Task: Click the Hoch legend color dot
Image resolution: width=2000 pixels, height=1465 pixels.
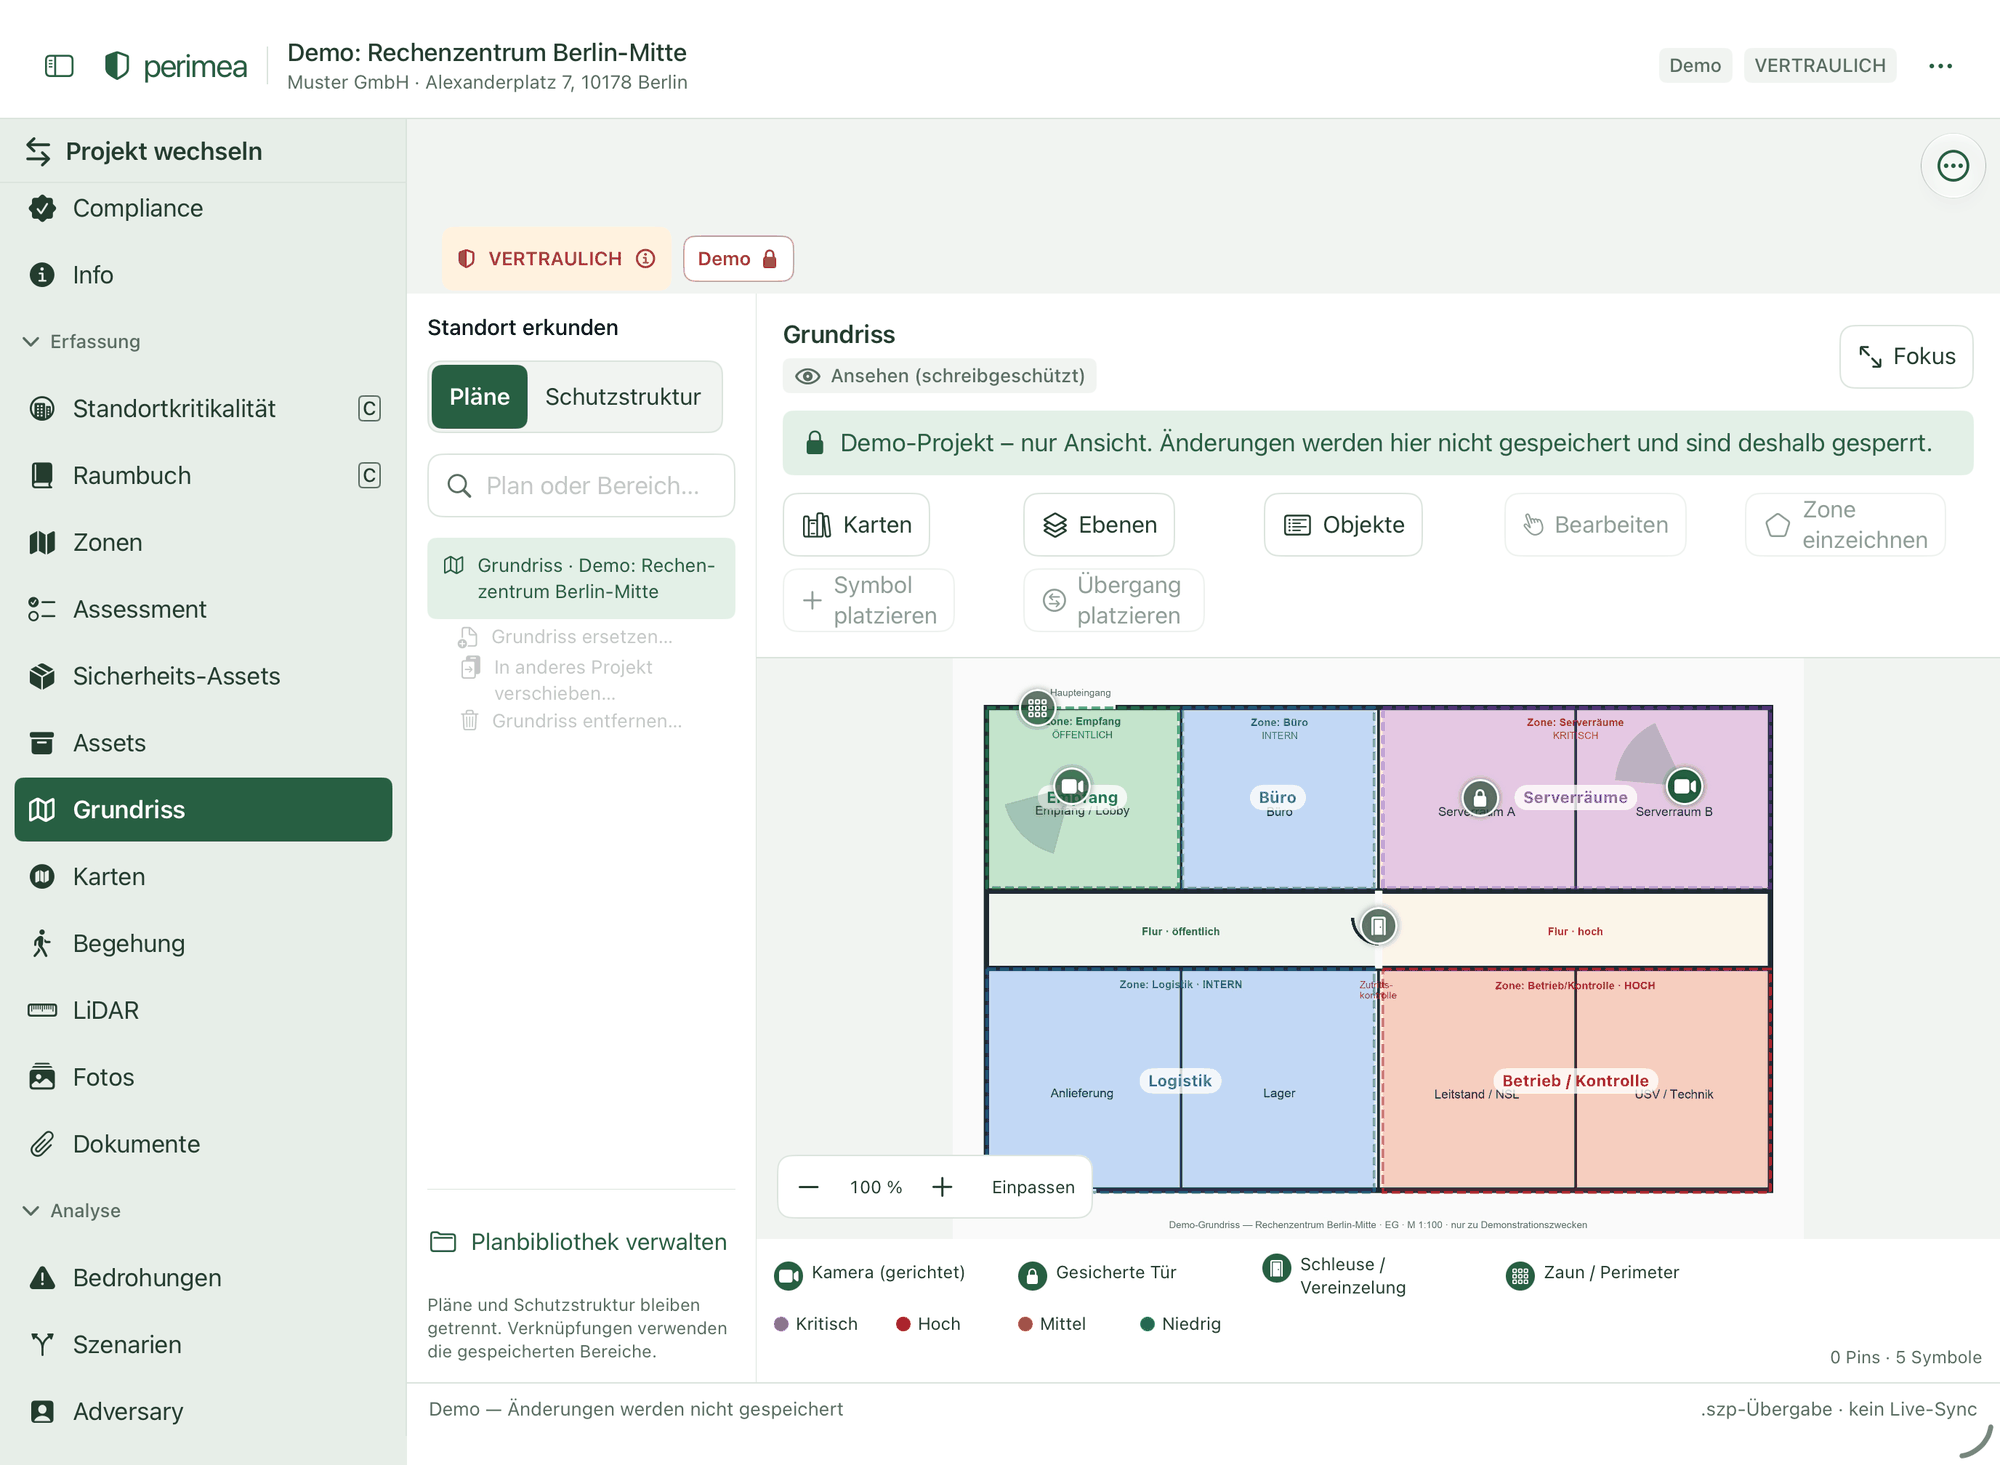Action: (903, 1324)
